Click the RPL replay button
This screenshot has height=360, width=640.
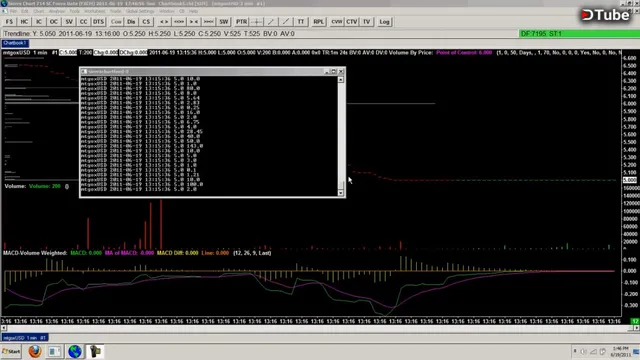click(x=318, y=22)
